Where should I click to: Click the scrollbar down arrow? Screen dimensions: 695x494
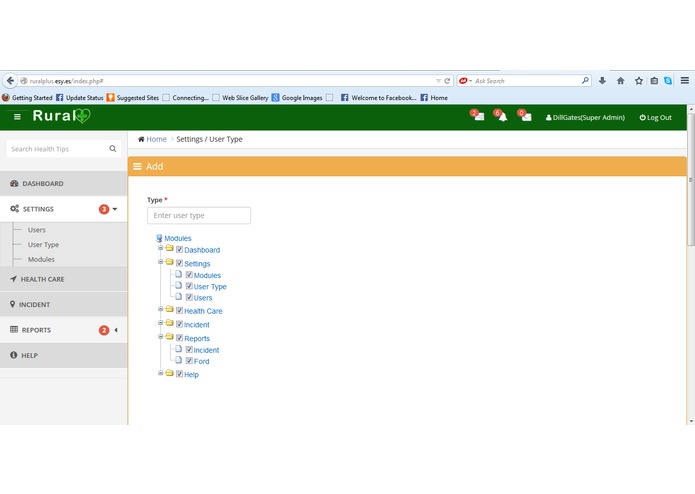(691, 421)
